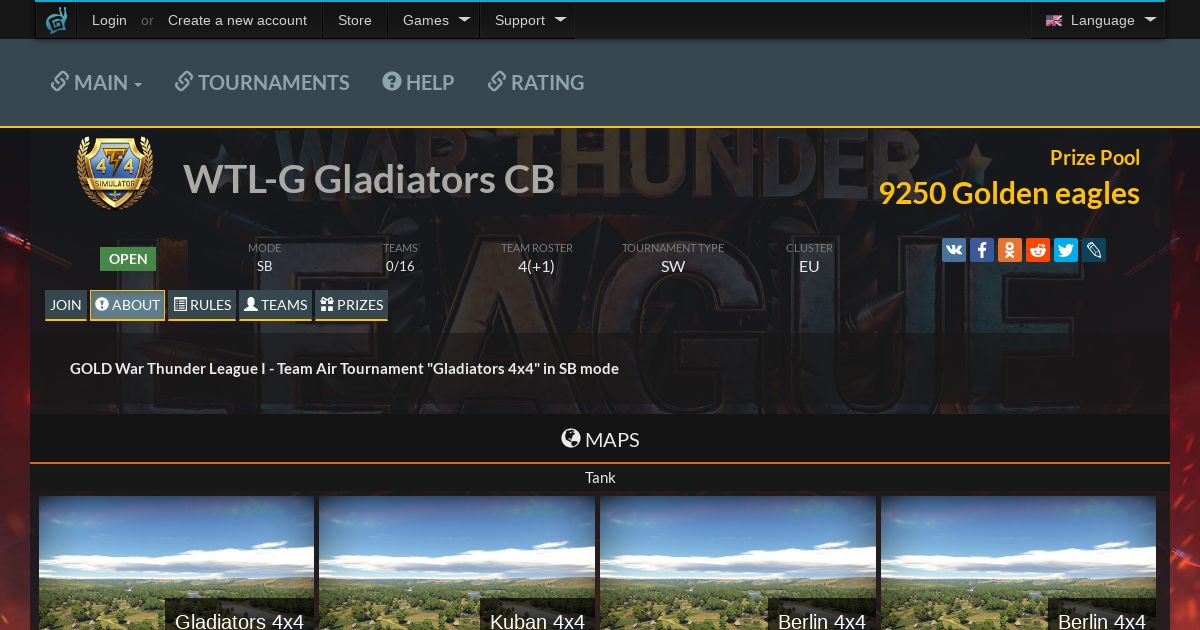The height and width of the screenshot is (630, 1200).
Task: Click Create a new account link
Action: tap(237, 20)
